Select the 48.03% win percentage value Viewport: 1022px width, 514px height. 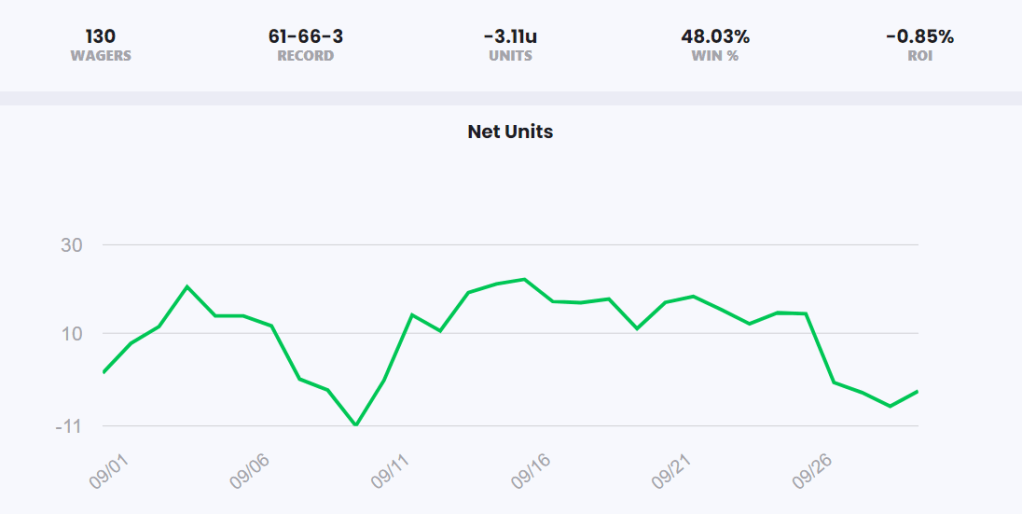tap(715, 37)
